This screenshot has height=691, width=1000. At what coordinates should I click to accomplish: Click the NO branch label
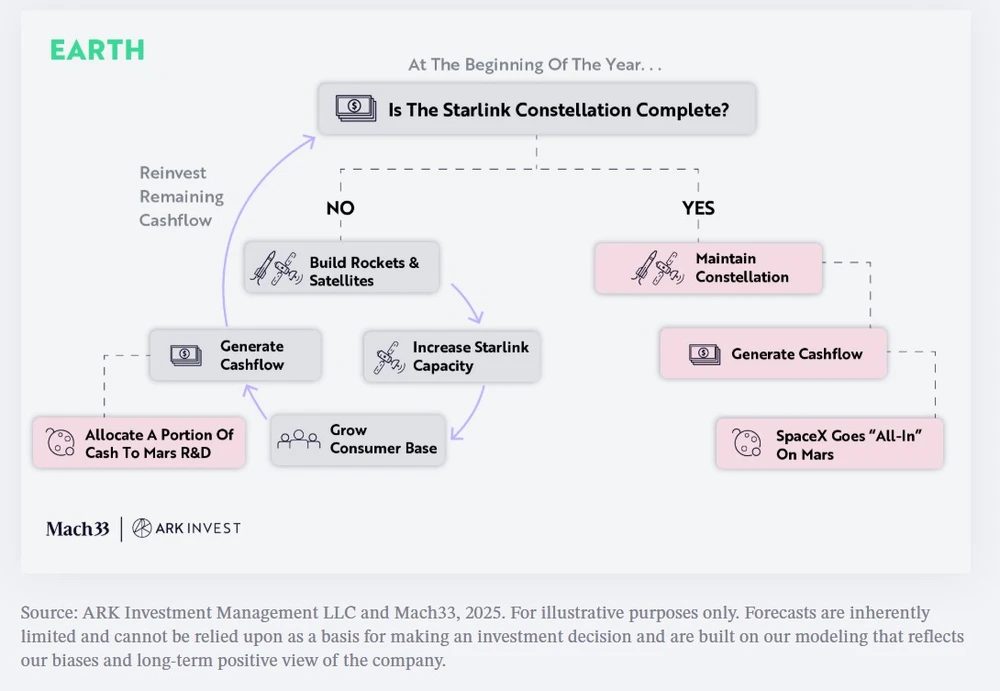(x=340, y=209)
